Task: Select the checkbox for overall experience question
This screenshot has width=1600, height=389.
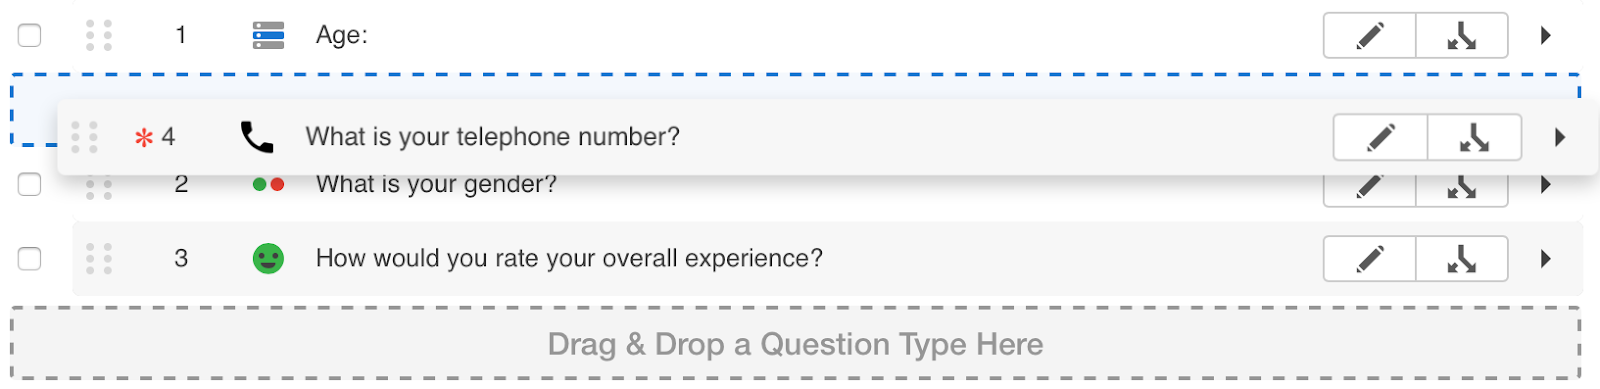Action: point(30,258)
